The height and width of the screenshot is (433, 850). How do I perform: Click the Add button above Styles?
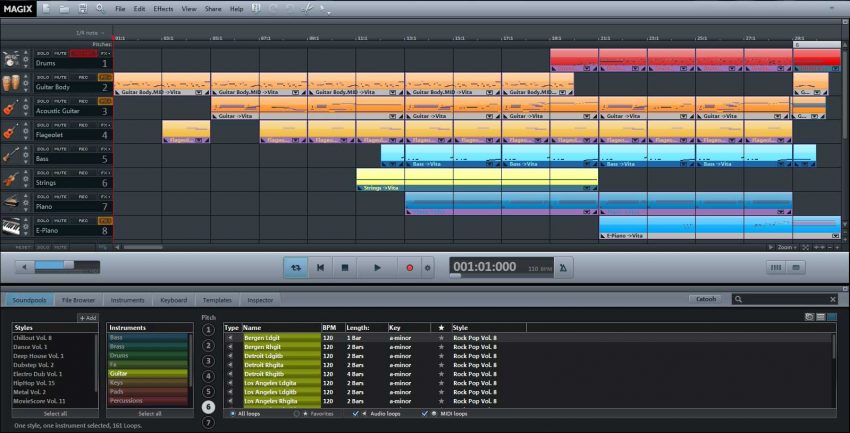tap(88, 318)
